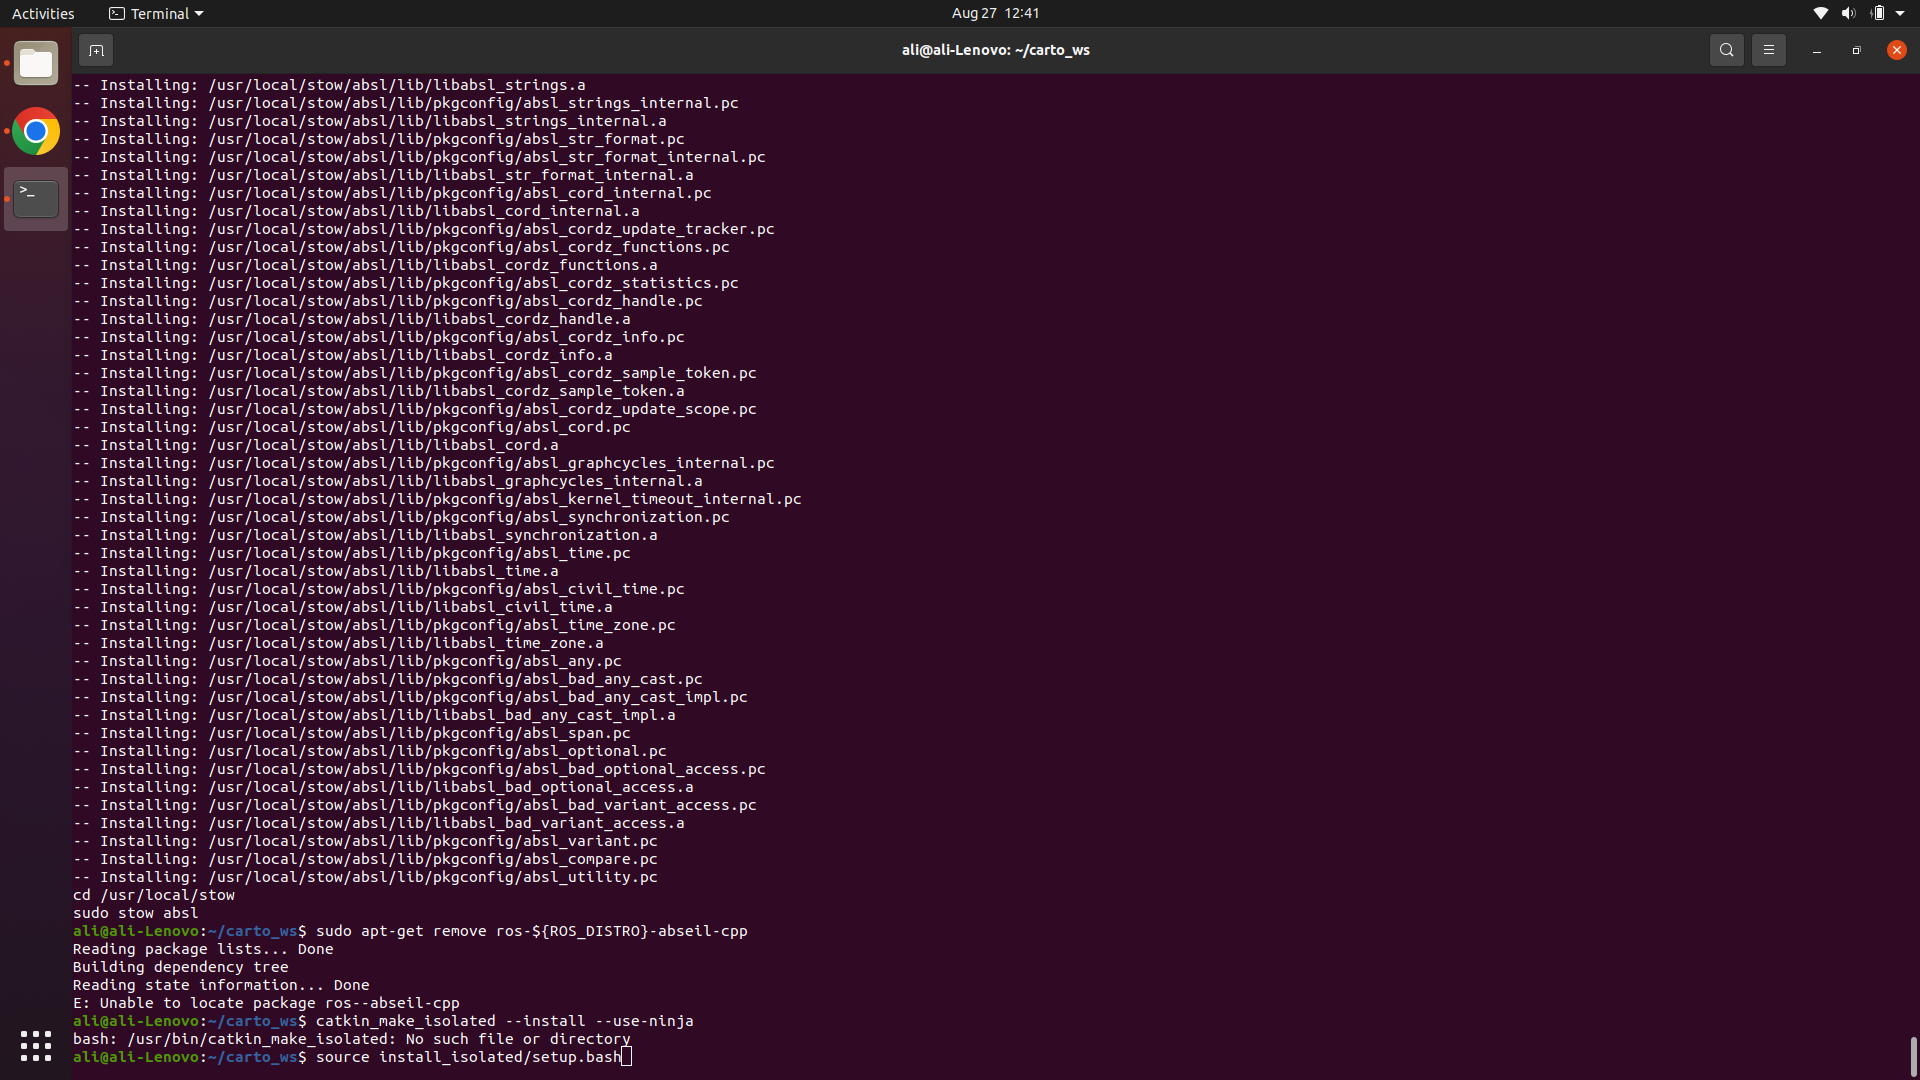Open Files app in the dock

(x=36, y=64)
